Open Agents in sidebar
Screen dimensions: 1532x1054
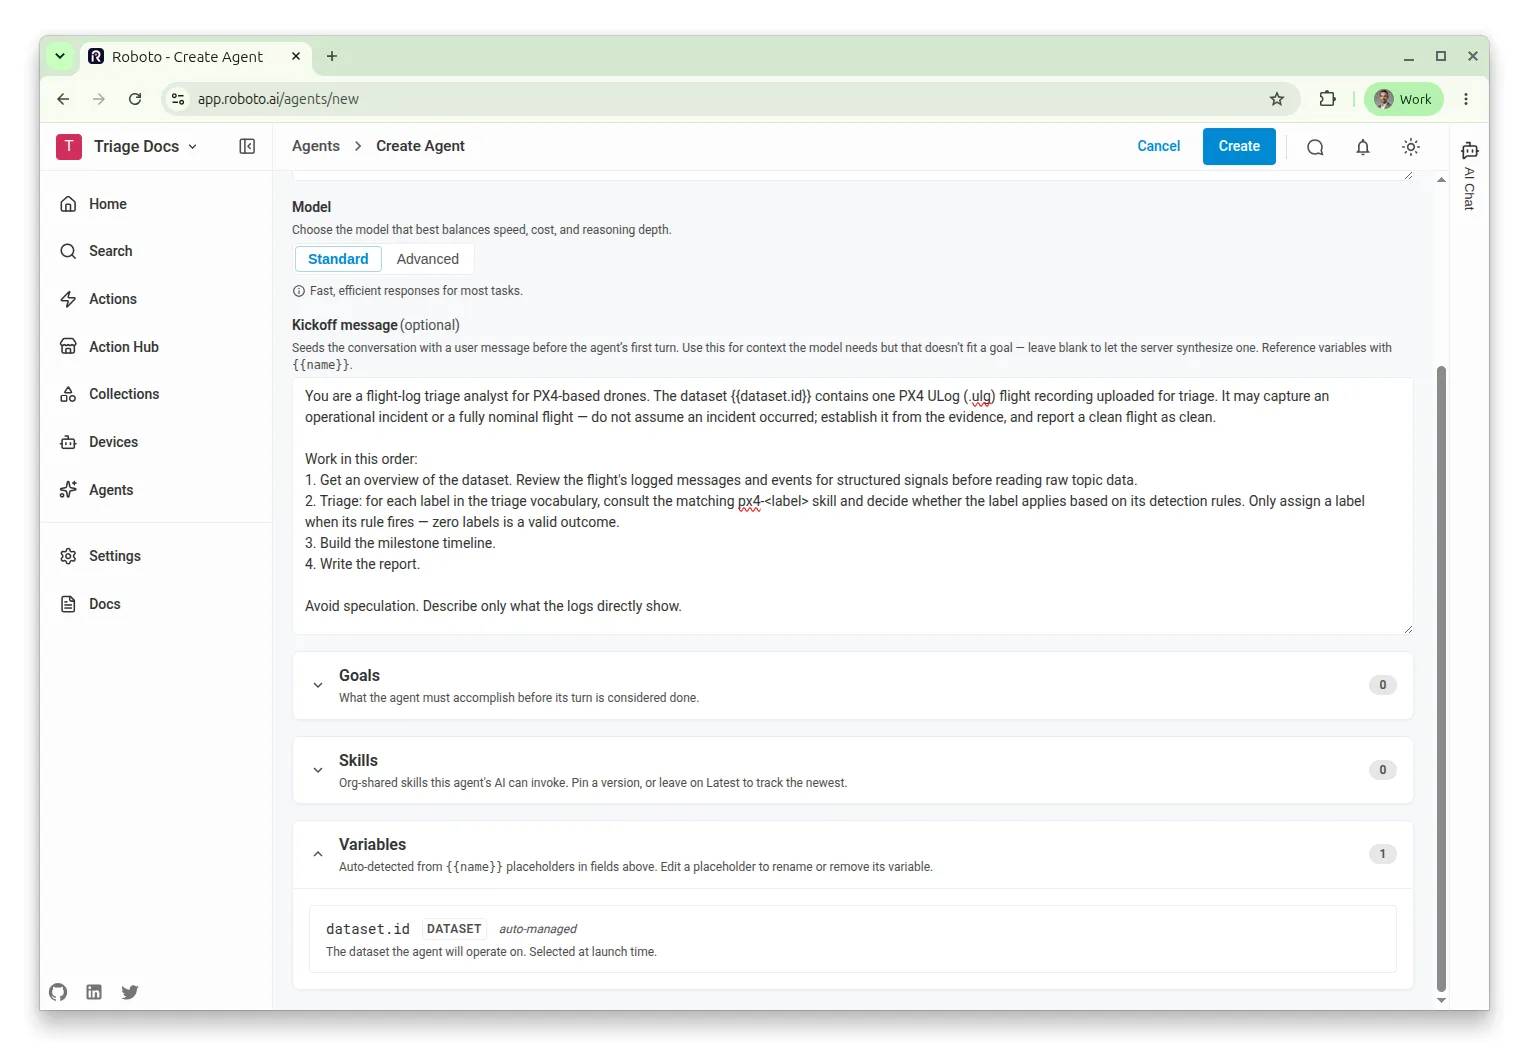tap(110, 490)
